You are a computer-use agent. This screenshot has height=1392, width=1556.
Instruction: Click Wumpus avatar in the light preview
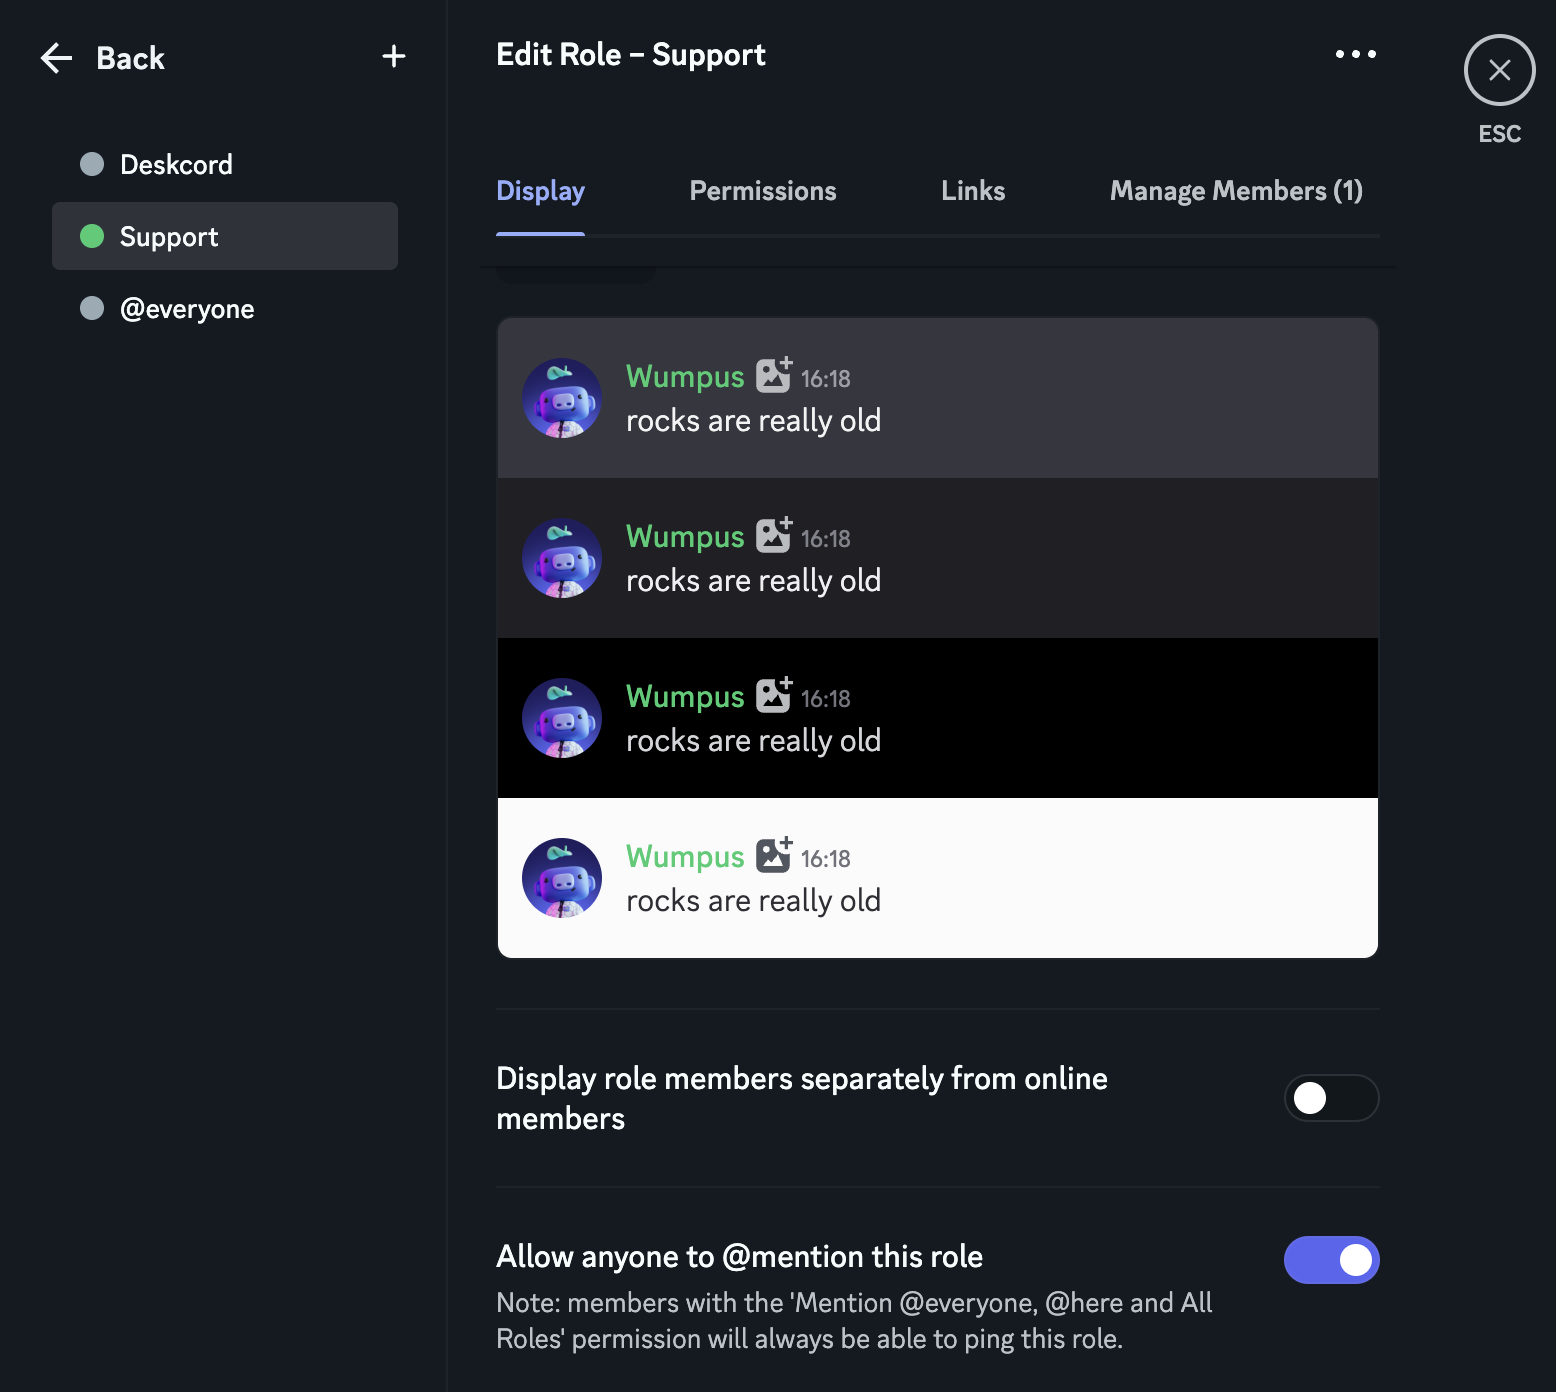coord(562,878)
